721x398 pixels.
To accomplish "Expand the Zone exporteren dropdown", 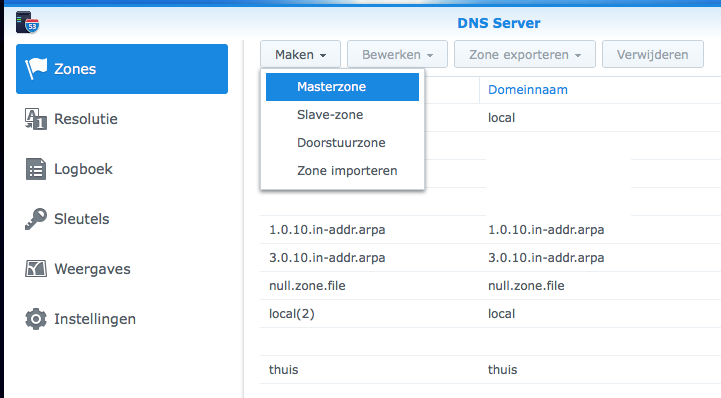I will [x=525, y=55].
